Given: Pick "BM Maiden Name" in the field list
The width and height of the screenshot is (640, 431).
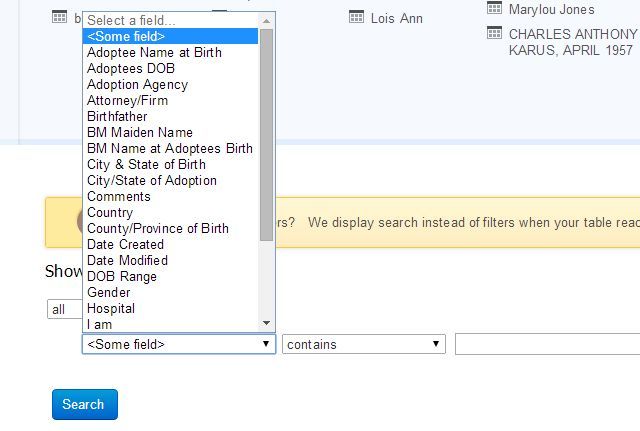Looking at the screenshot, I should pos(139,132).
